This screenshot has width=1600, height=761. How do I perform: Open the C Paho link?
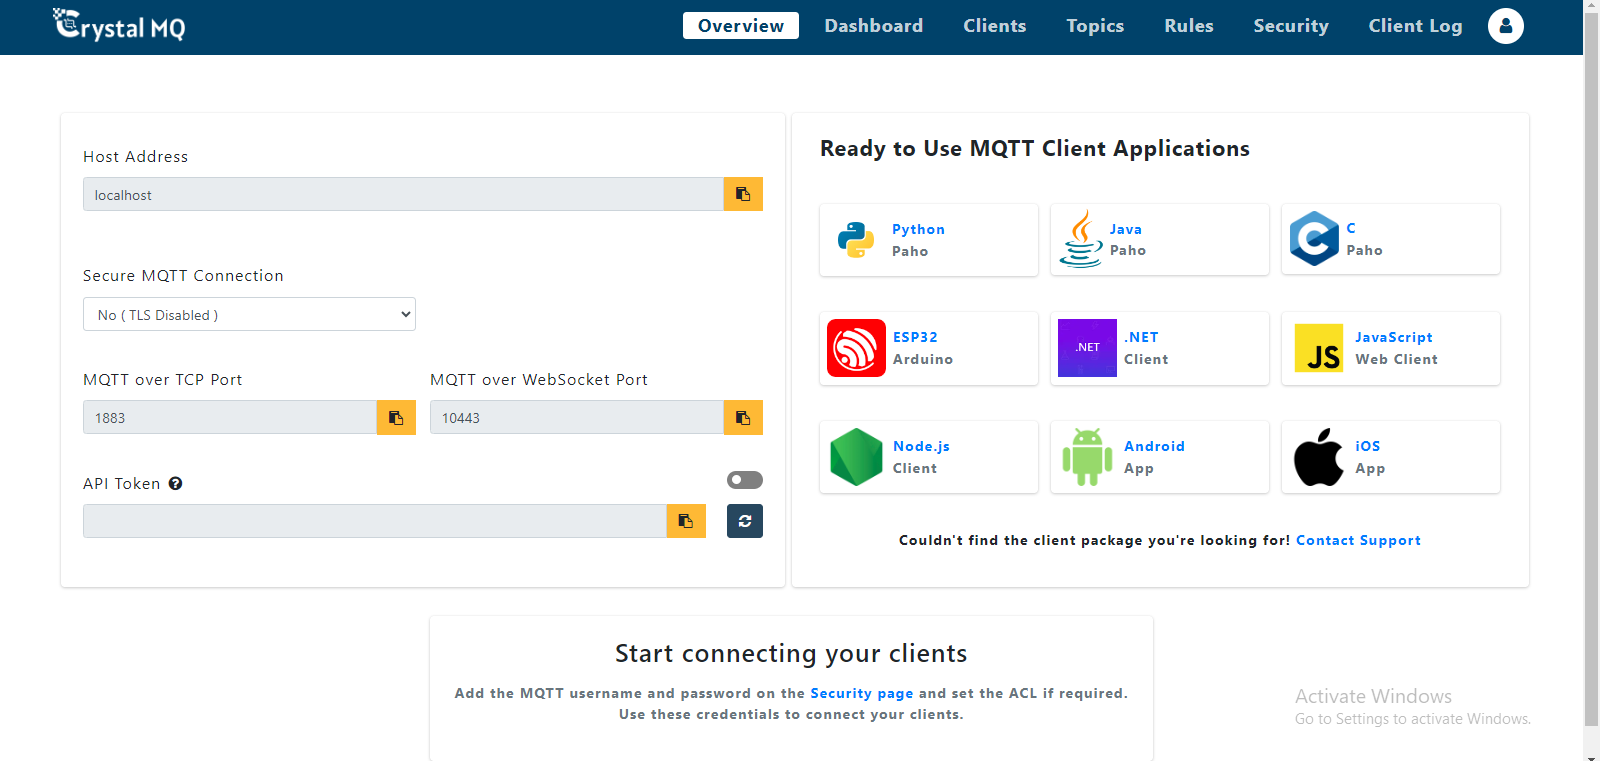pos(1351,228)
